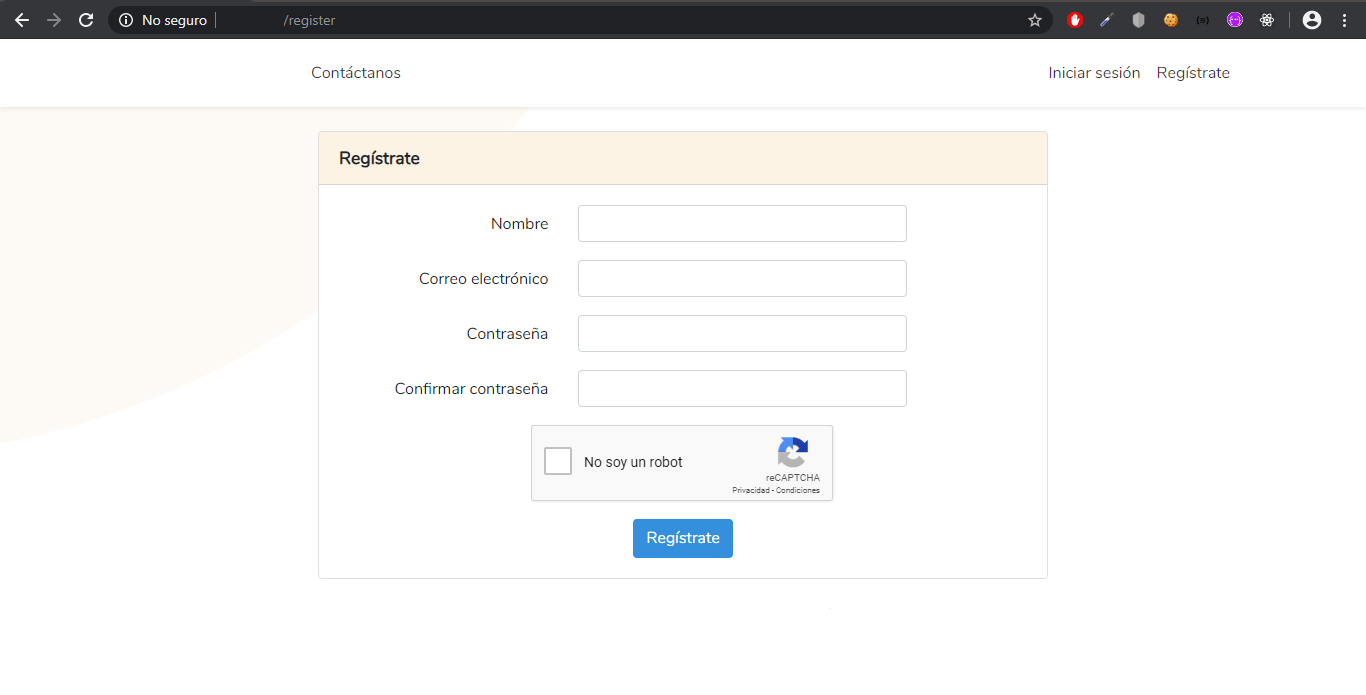Go back with the browser back arrow
This screenshot has width=1366, height=695.
(22, 20)
